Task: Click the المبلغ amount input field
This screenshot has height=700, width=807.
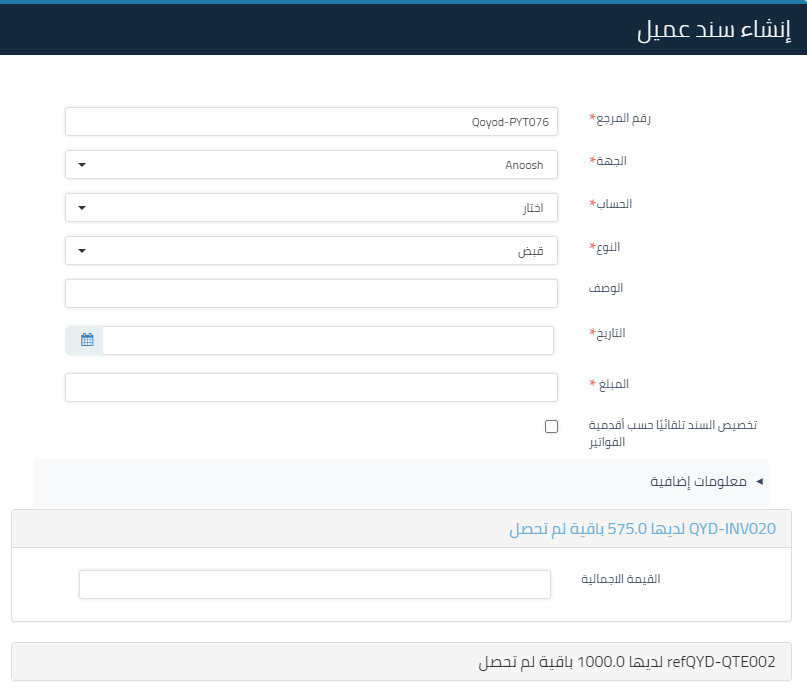Action: pos(310,385)
